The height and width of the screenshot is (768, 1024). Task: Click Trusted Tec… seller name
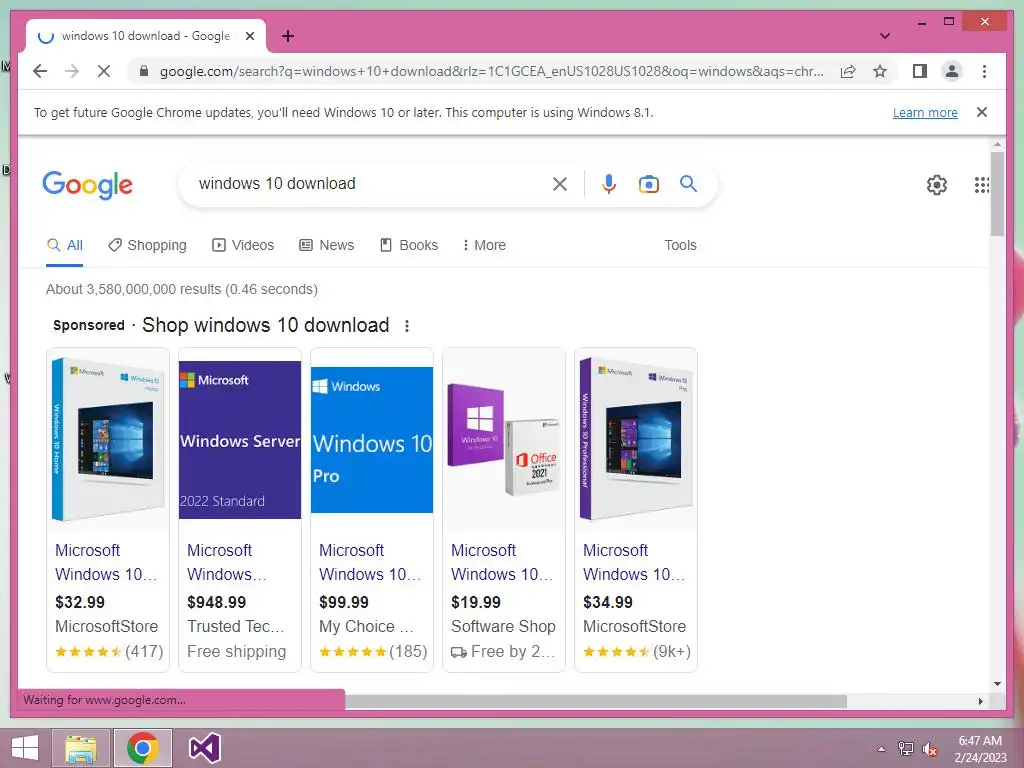236,626
